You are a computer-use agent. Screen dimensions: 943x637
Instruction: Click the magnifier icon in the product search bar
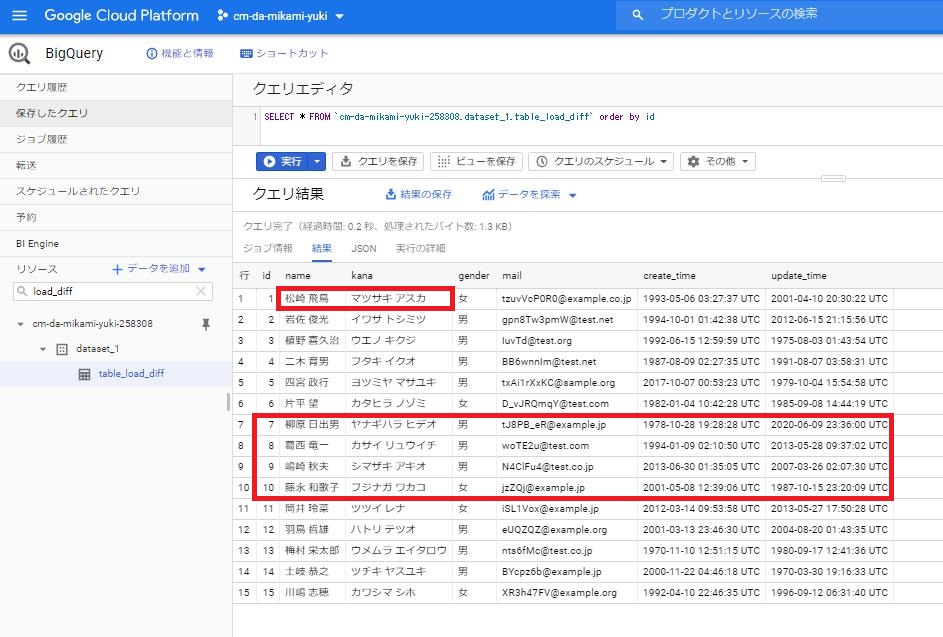point(637,15)
